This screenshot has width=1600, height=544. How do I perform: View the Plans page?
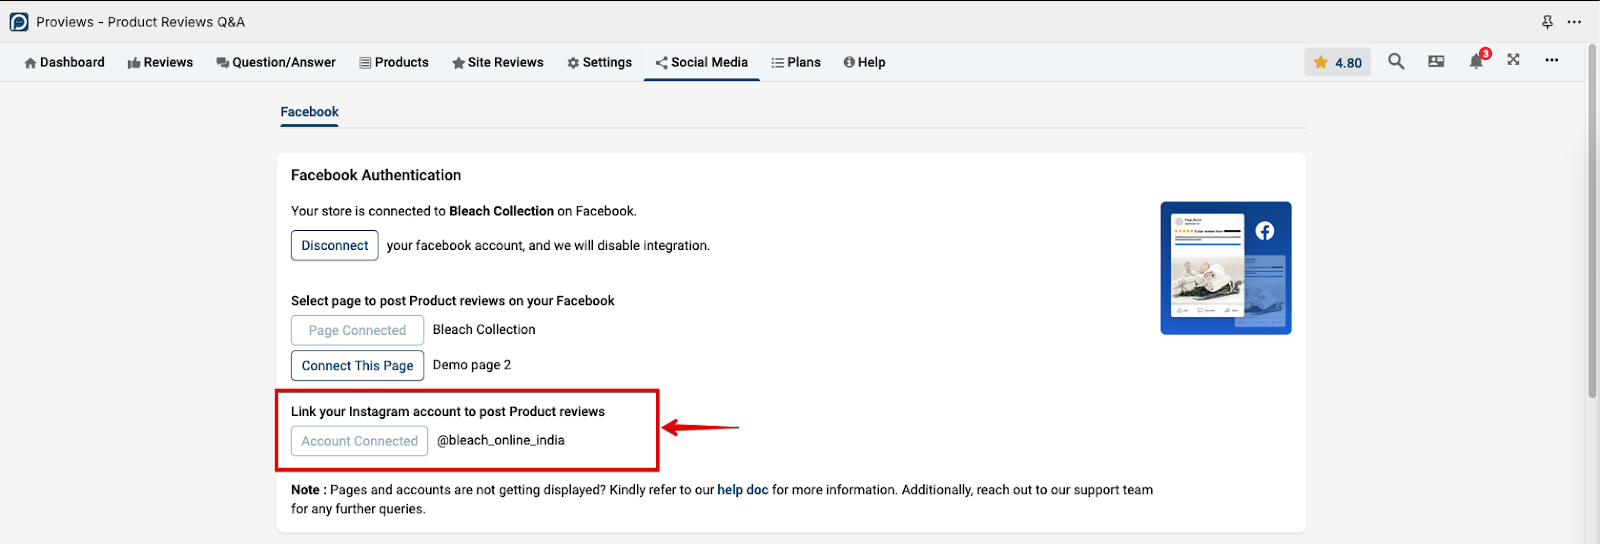796,62
